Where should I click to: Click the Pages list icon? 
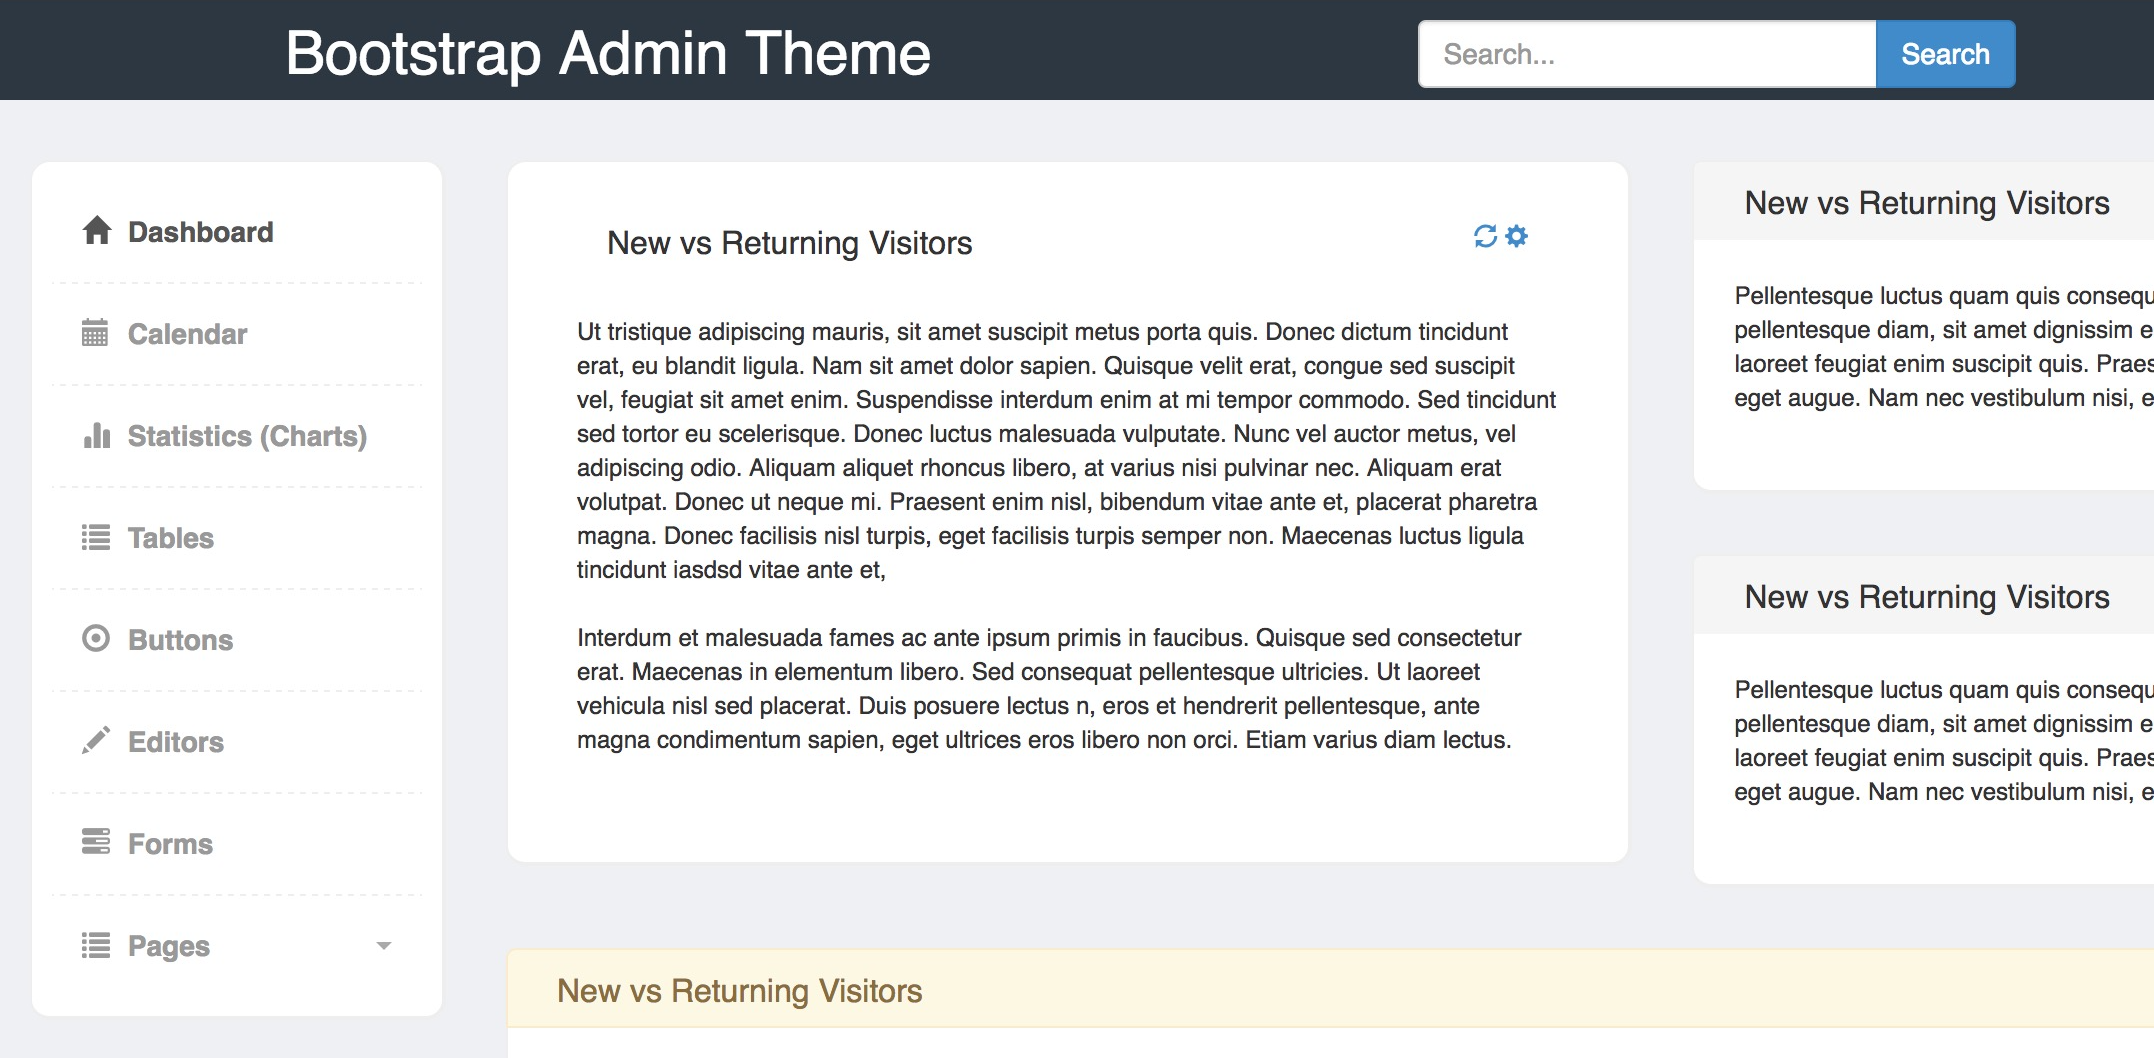tap(96, 945)
